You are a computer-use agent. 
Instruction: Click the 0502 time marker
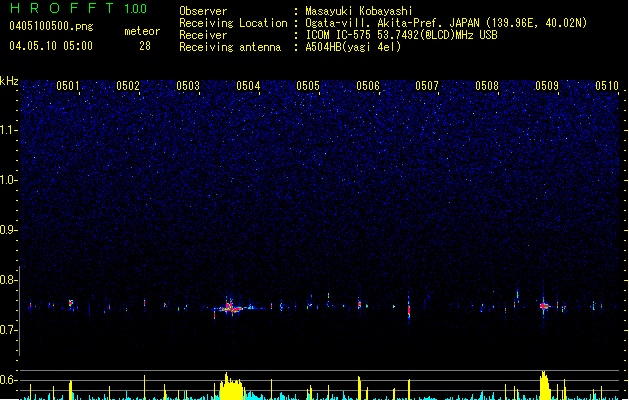128,86
